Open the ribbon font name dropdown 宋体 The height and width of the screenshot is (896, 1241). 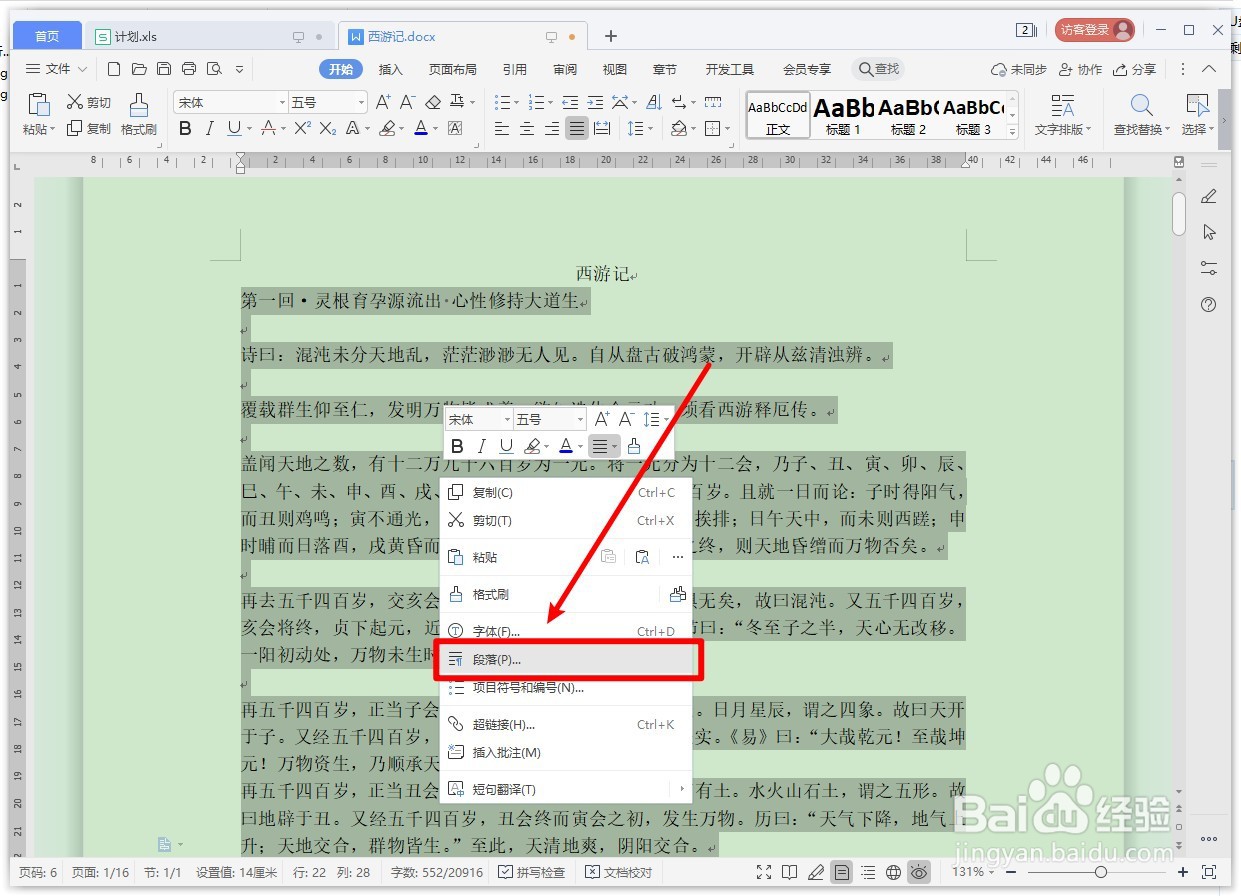tap(282, 102)
